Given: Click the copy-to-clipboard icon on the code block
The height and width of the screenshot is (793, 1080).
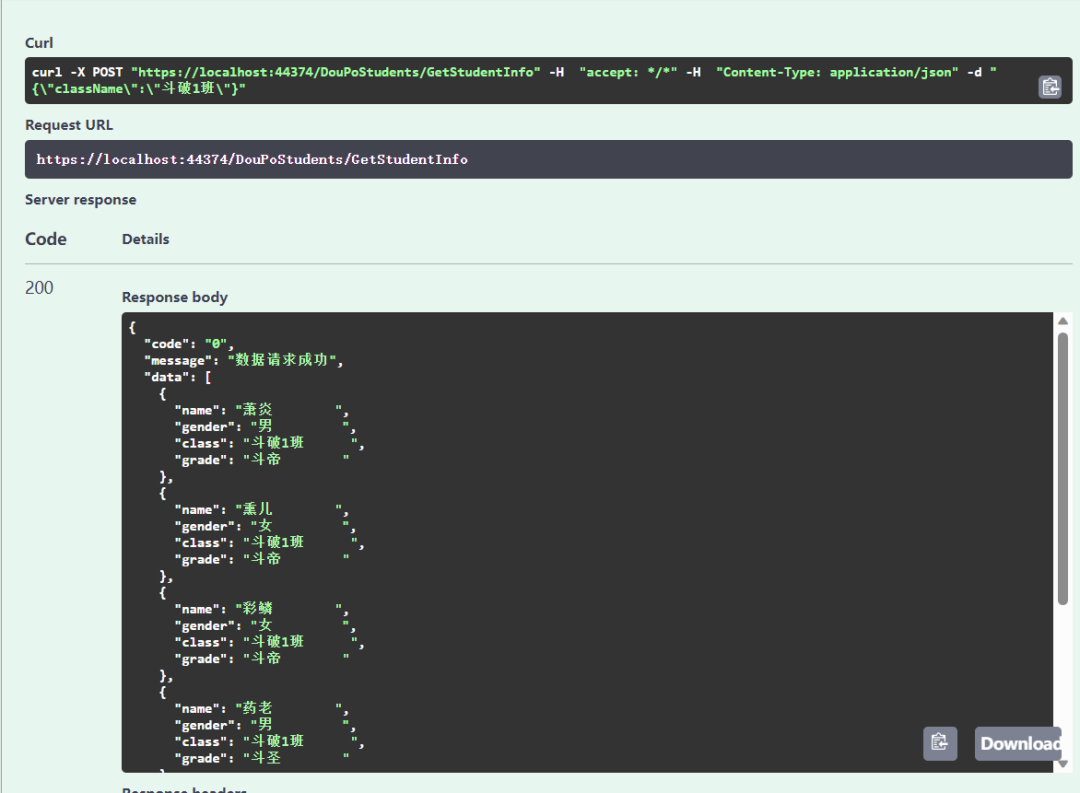Looking at the screenshot, I should click(1049, 86).
